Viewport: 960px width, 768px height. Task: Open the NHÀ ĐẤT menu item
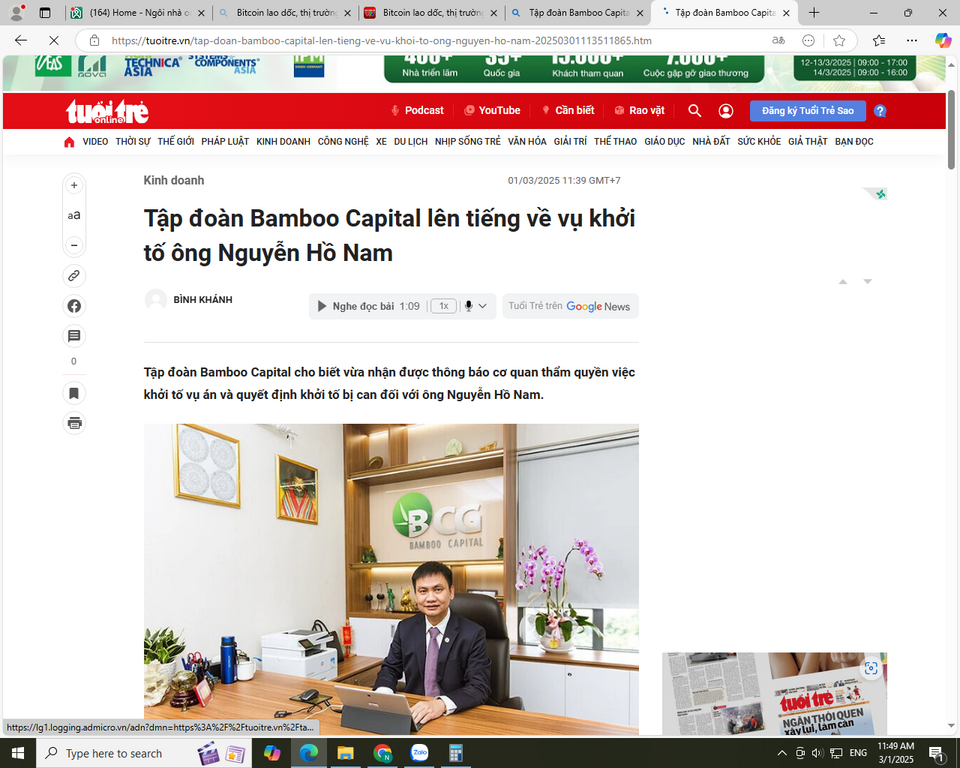(711, 142)
